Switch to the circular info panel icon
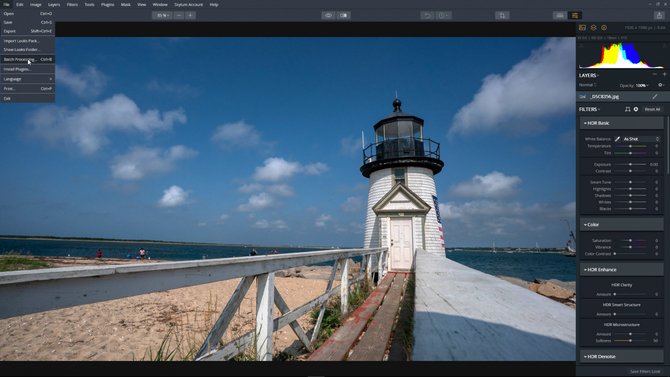 coord(604,27)
